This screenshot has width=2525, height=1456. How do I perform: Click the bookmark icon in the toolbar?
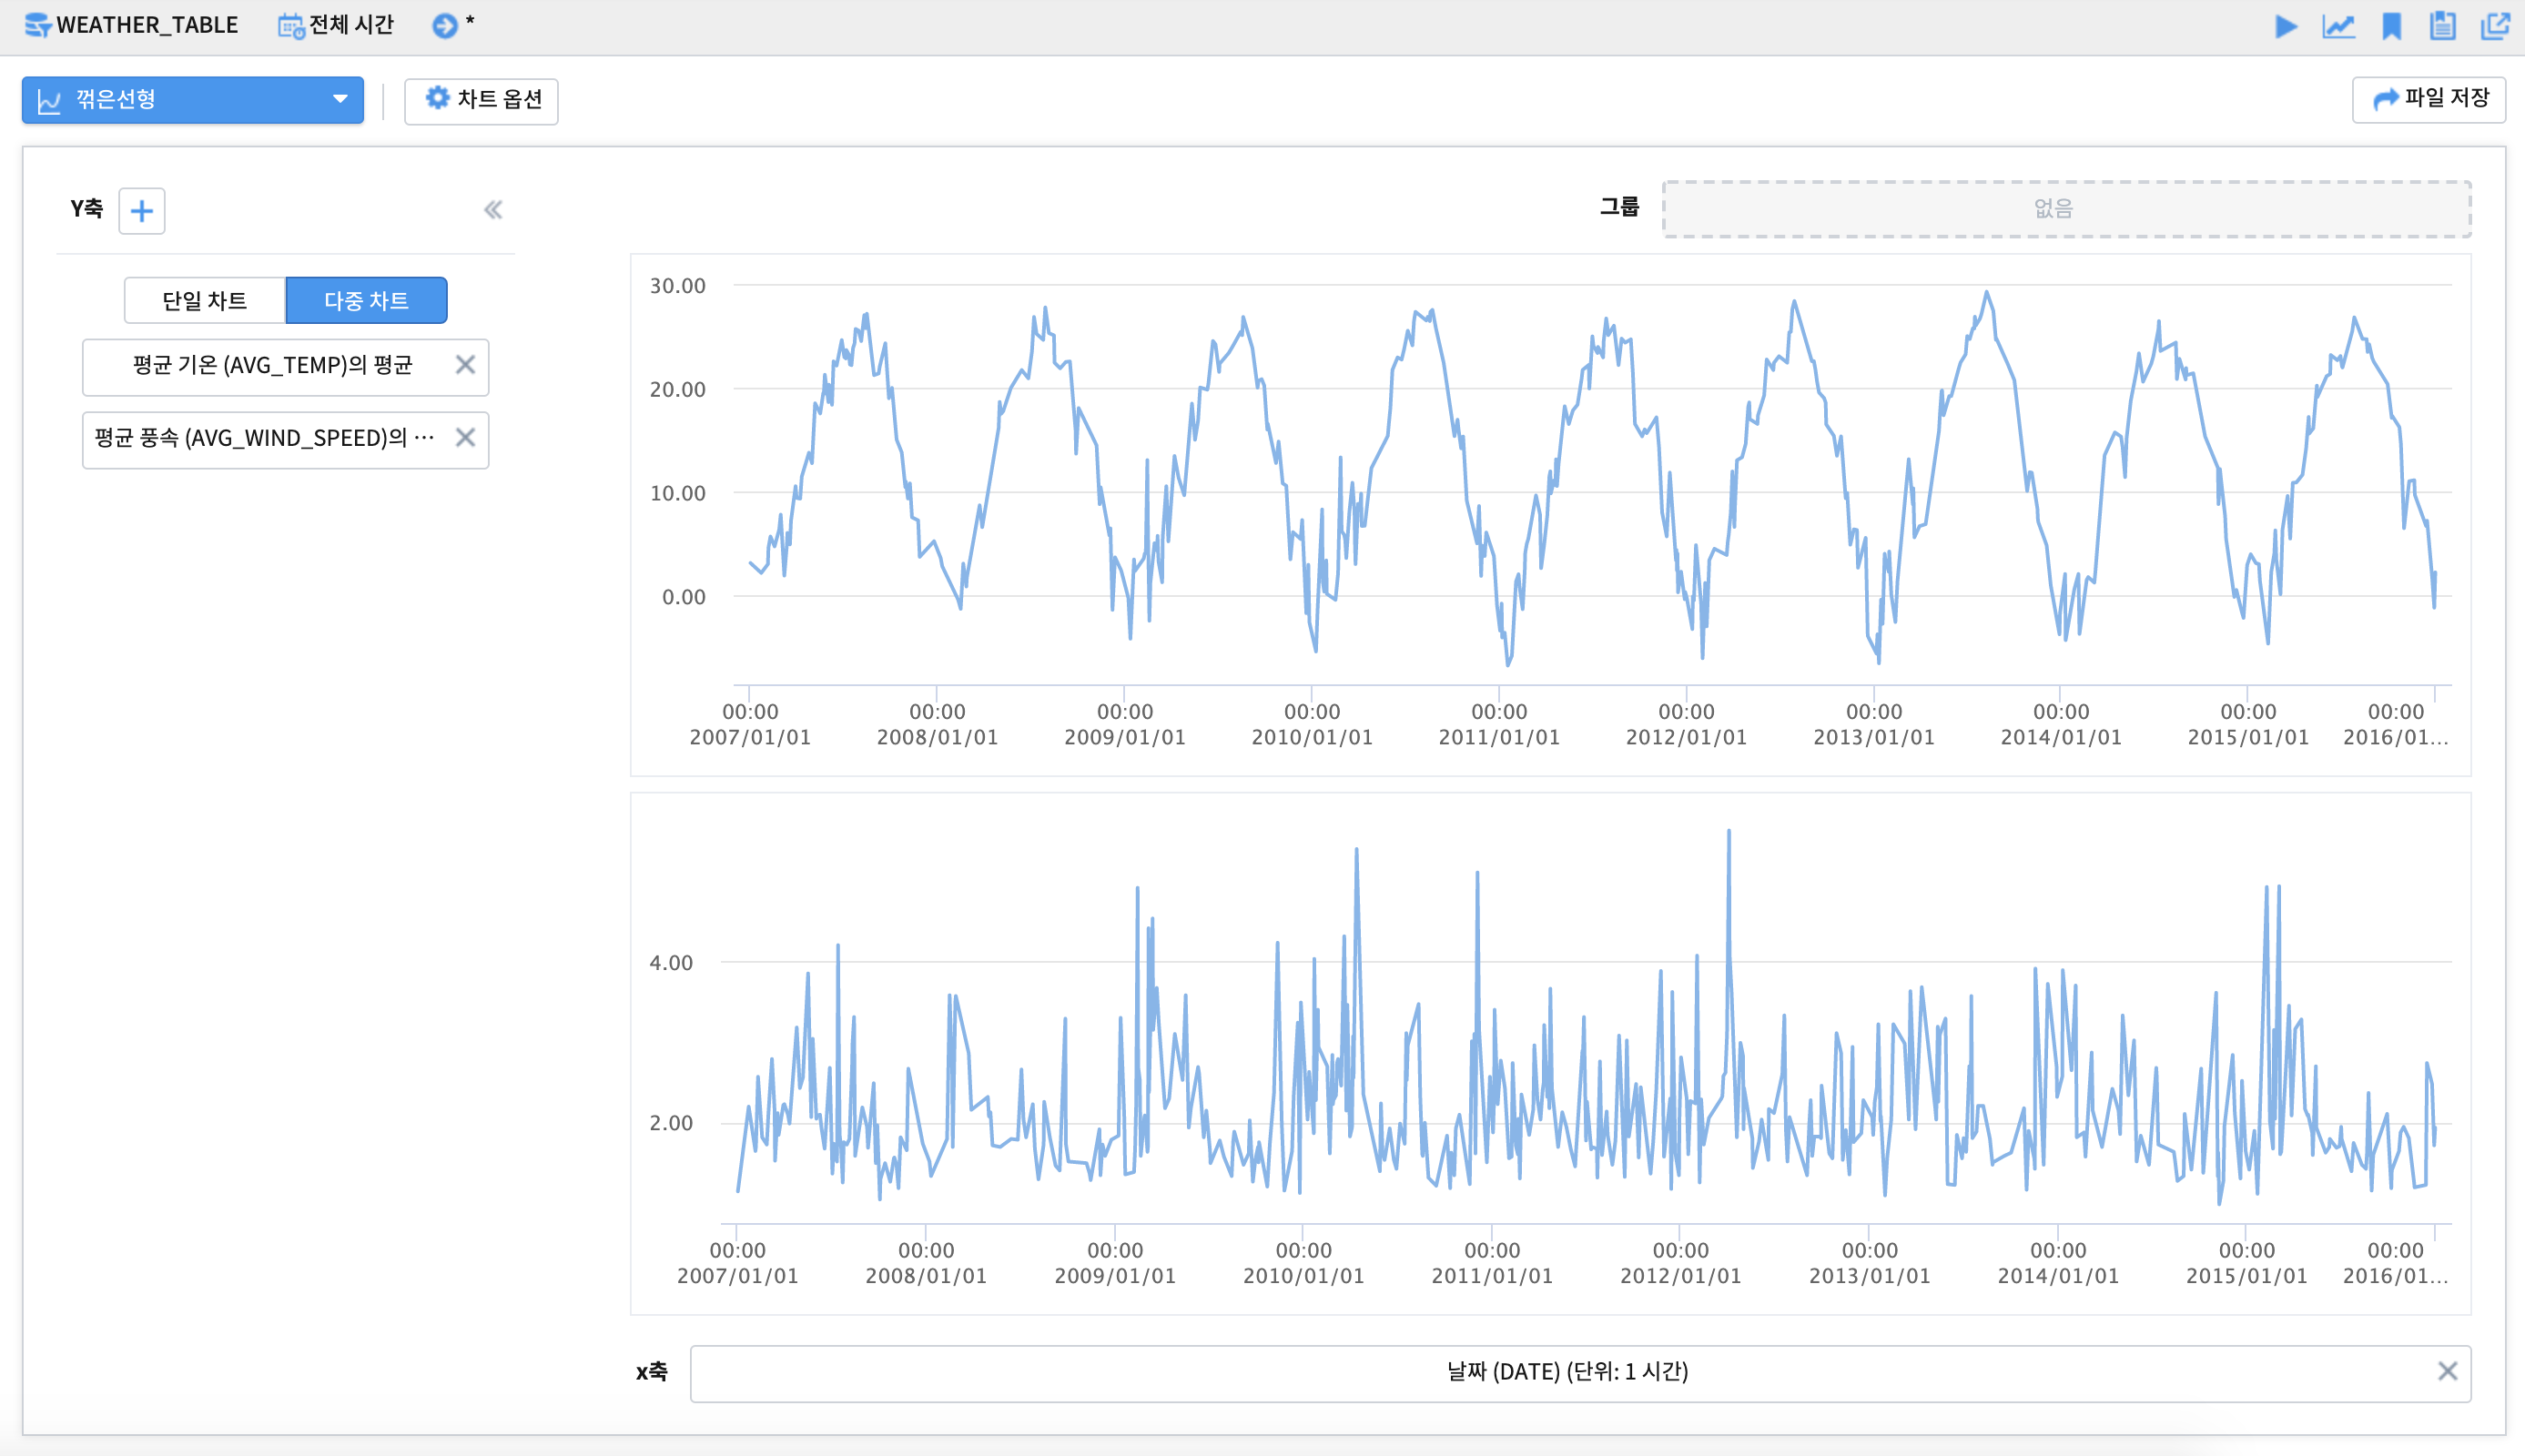click(2392, 26)
